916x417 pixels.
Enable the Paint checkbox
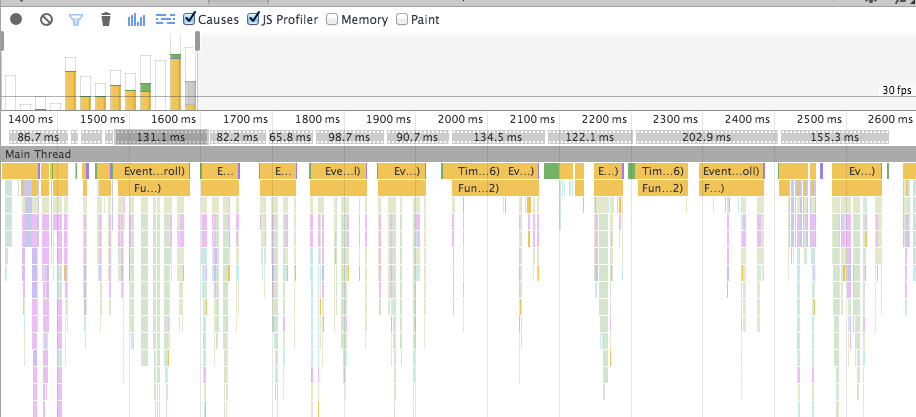[402, 19]
